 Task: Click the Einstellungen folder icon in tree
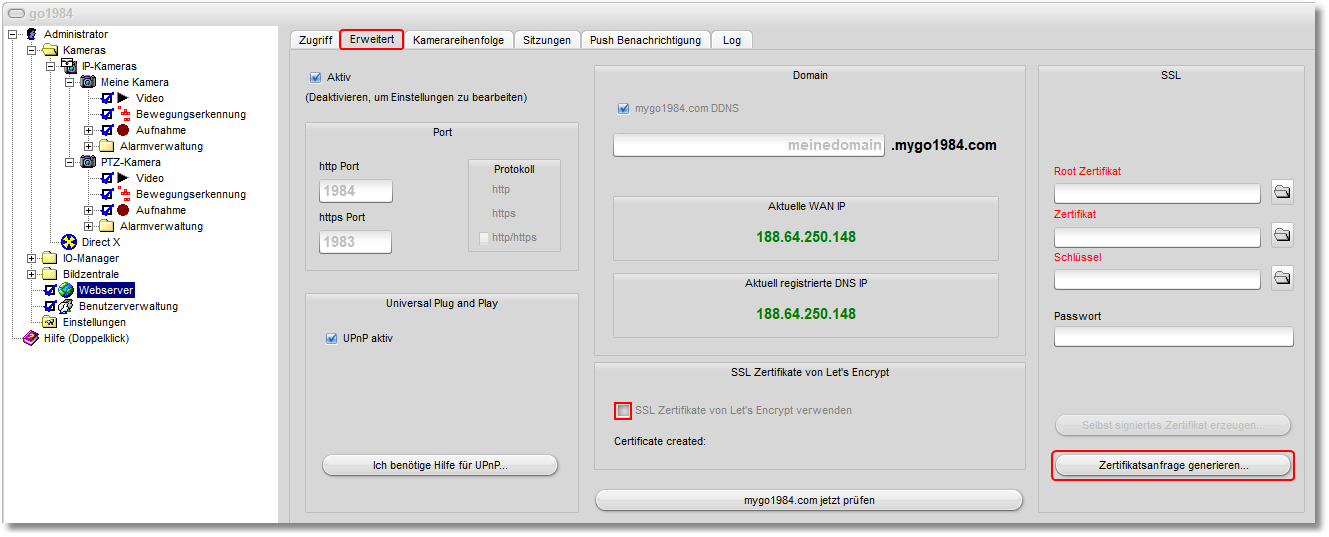(49, 322)
